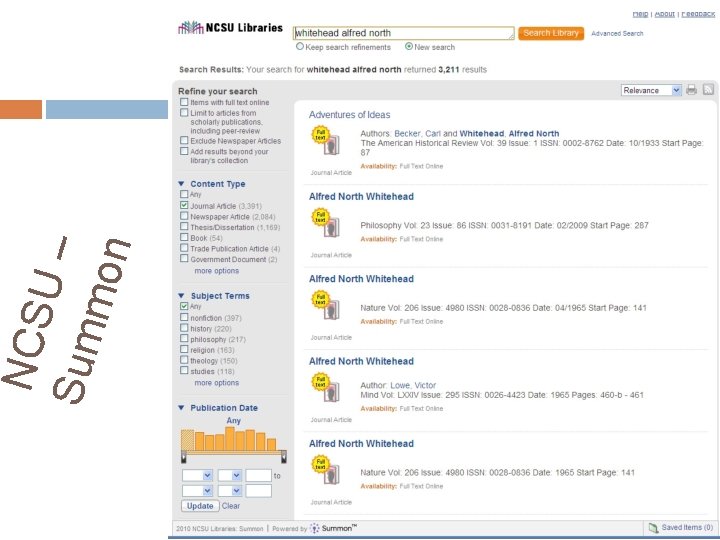Click the end year text box
This screenshot has height=540, width=720.
point(259,491)
